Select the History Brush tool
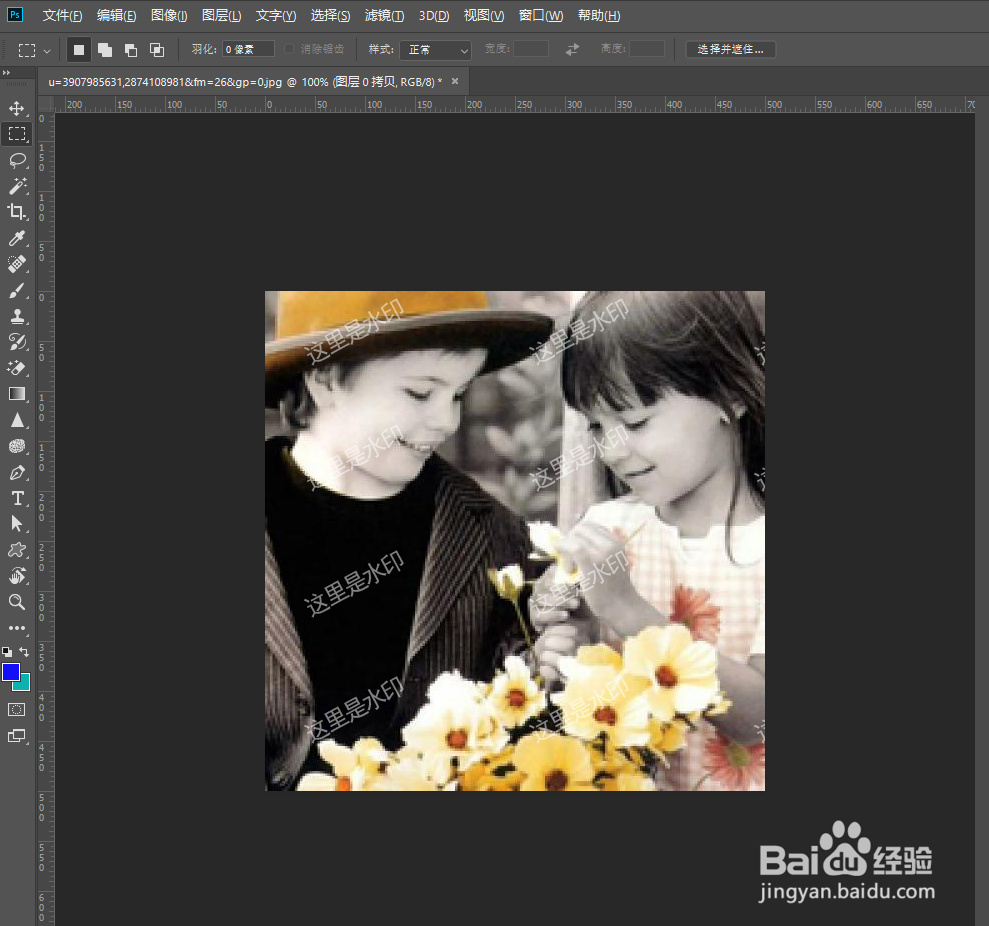The image size is (989, 926). pos(17,342)
